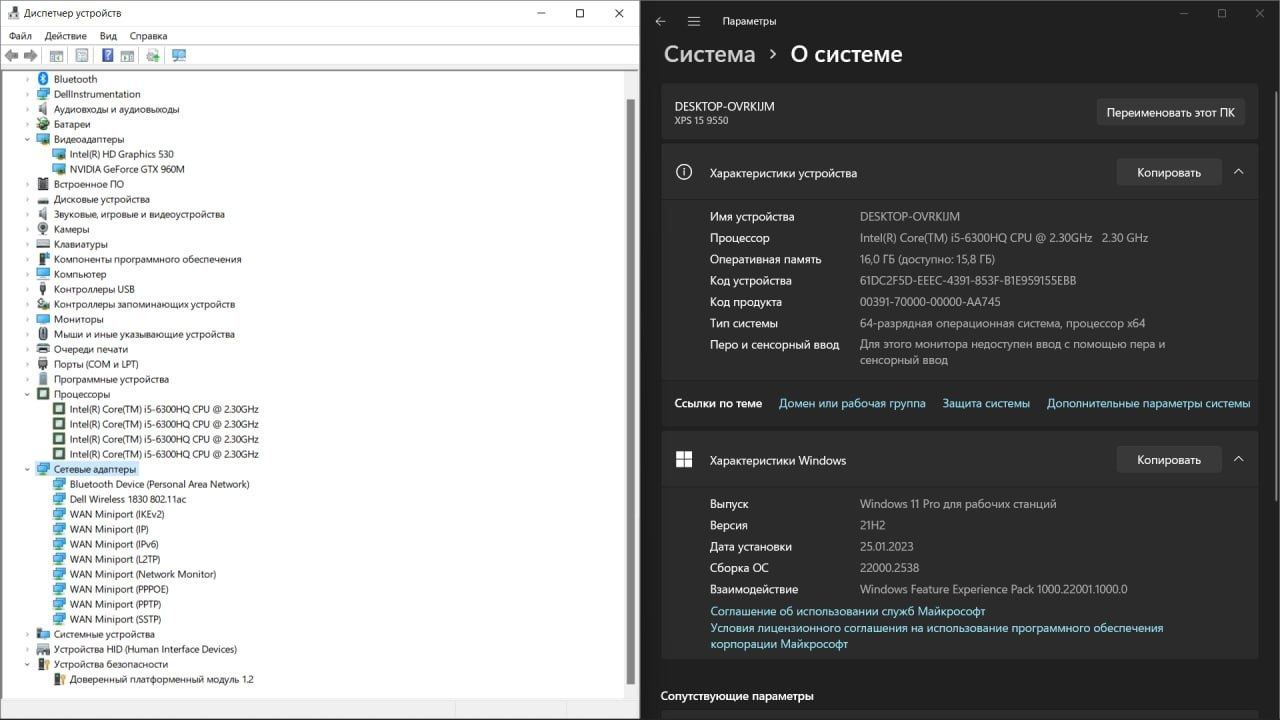Click the blue Help question mark icon

point(107,56)
